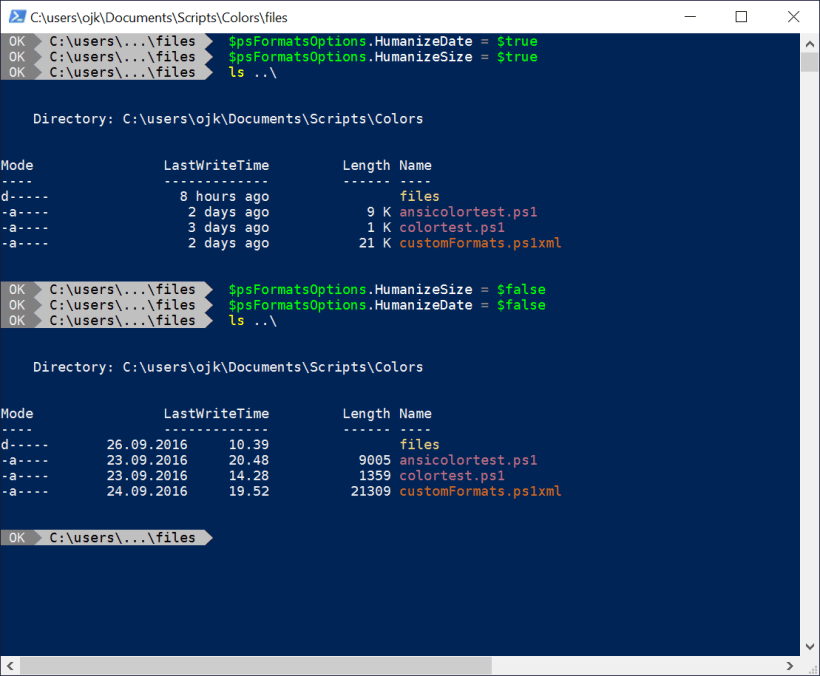Click the '9 K' humanized size value

tap(377, 212)
